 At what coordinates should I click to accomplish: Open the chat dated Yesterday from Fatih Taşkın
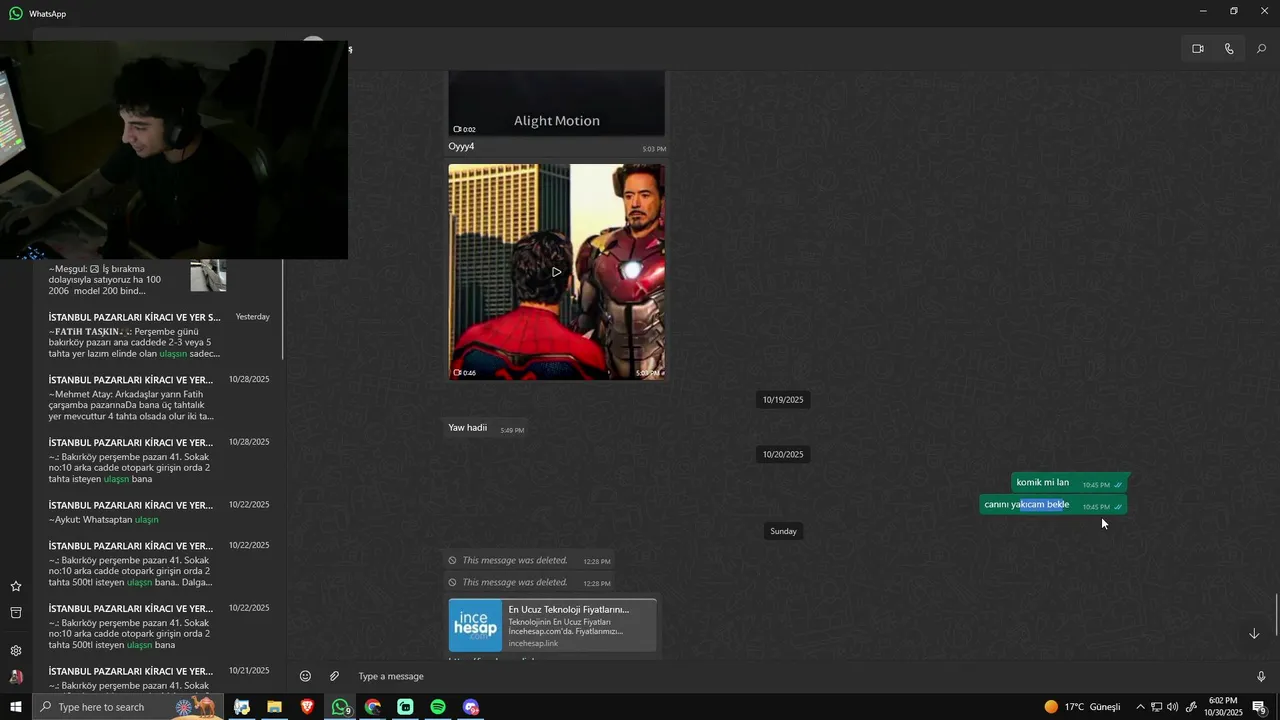coord(158,335)
